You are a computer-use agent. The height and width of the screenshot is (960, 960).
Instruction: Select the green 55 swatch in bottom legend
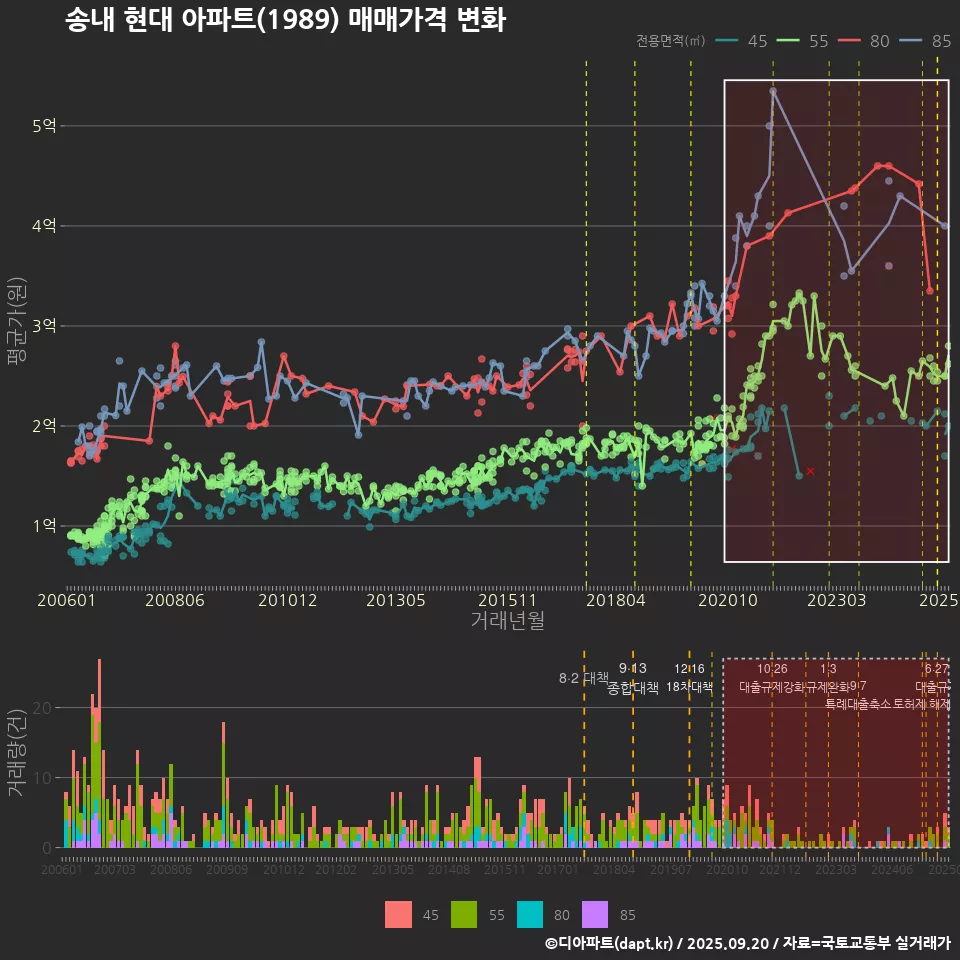465,914
